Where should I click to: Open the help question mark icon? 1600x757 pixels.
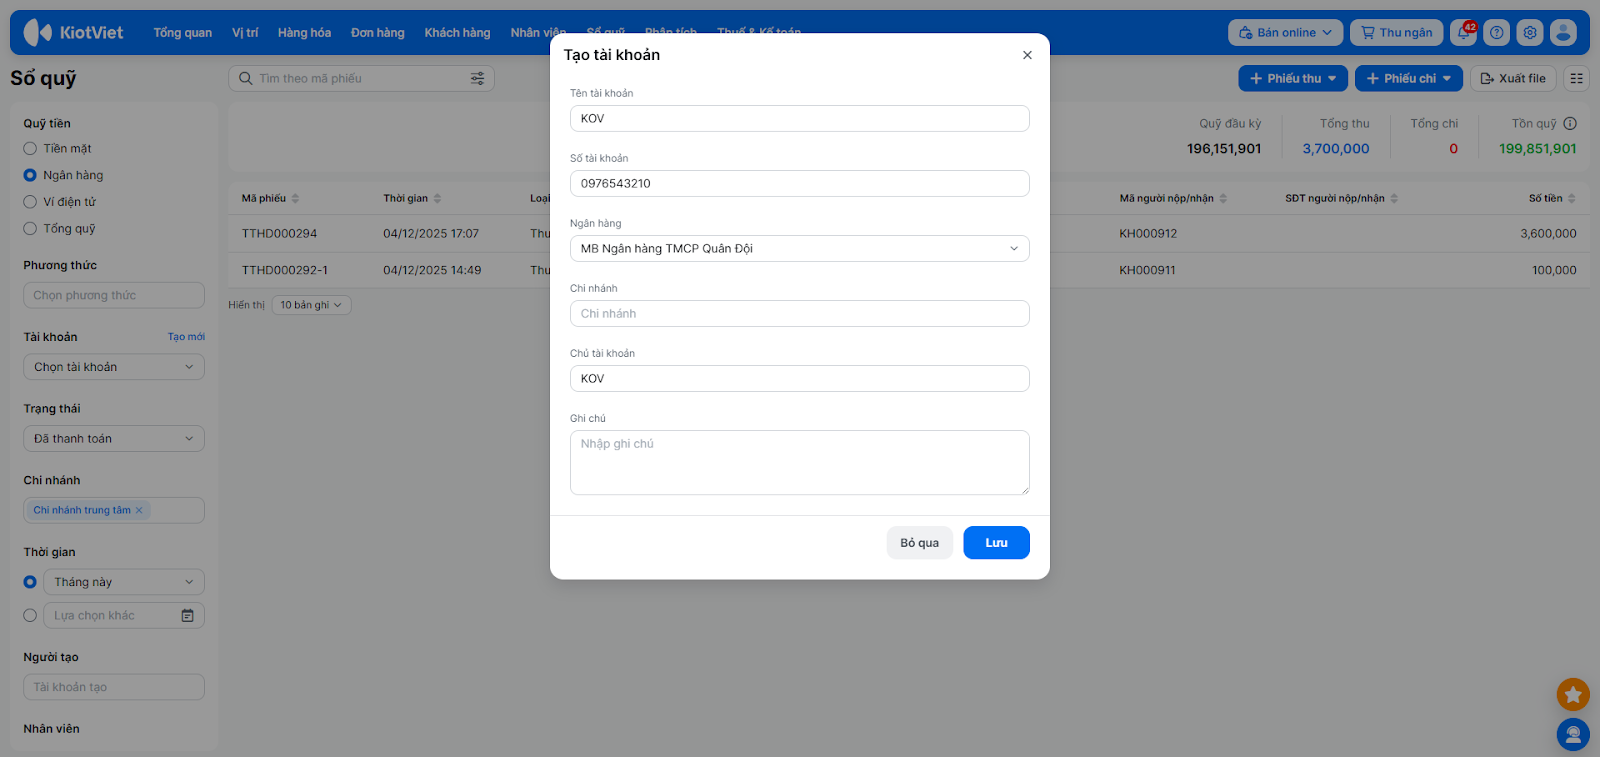point(1497,32)
